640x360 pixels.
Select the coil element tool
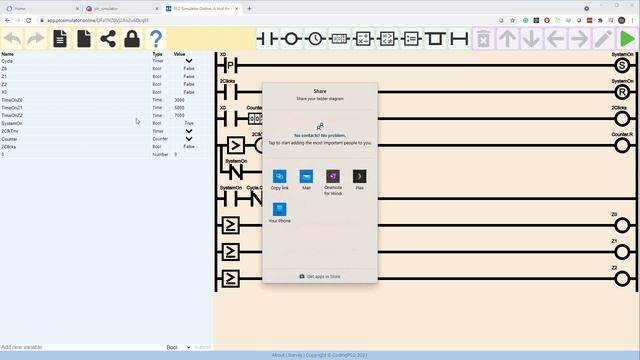(x=291, y=39)
